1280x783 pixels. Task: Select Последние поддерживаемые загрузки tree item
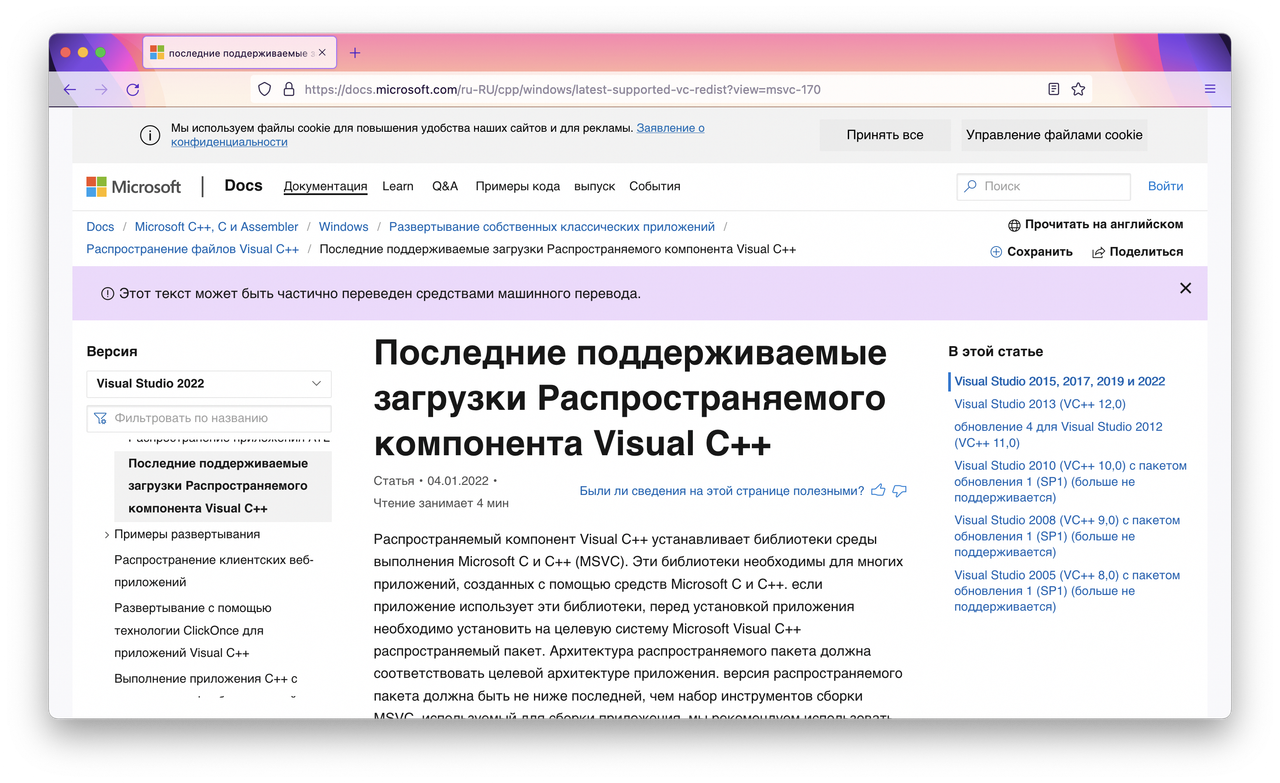tap(223, 486)
